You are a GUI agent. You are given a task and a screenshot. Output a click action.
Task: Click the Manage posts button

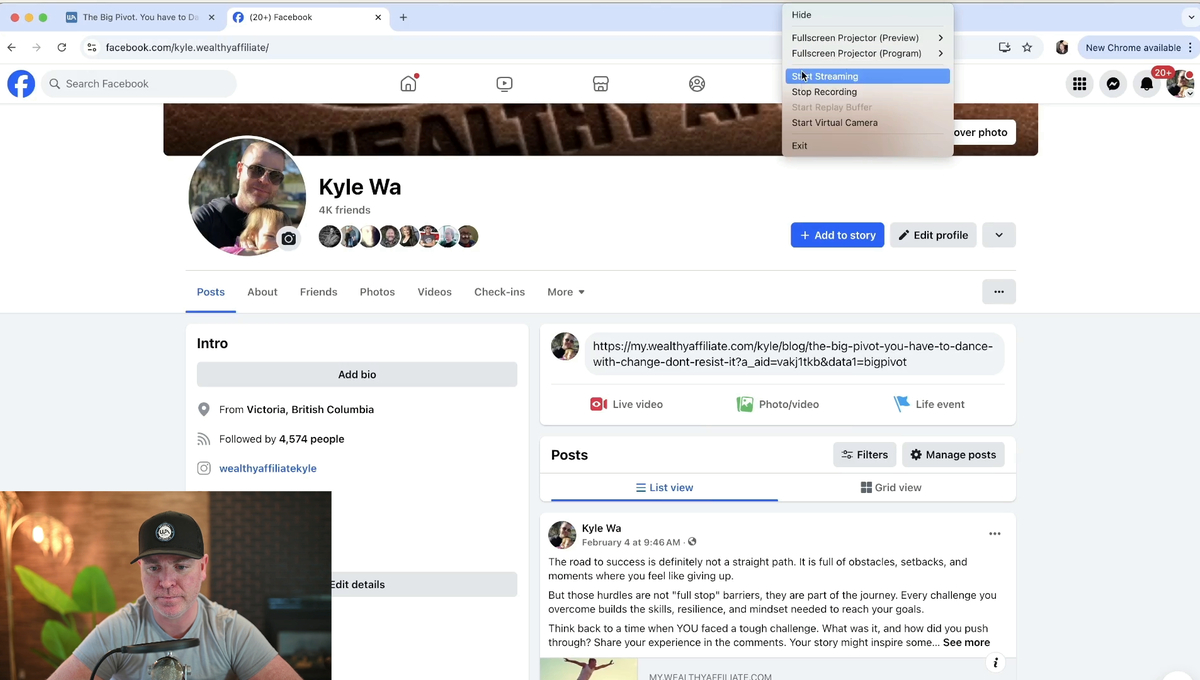(x=953, y=455)
